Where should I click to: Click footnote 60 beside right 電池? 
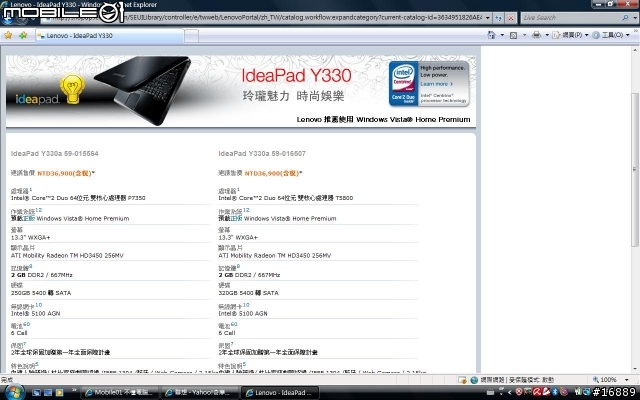(x=234, y=324)
